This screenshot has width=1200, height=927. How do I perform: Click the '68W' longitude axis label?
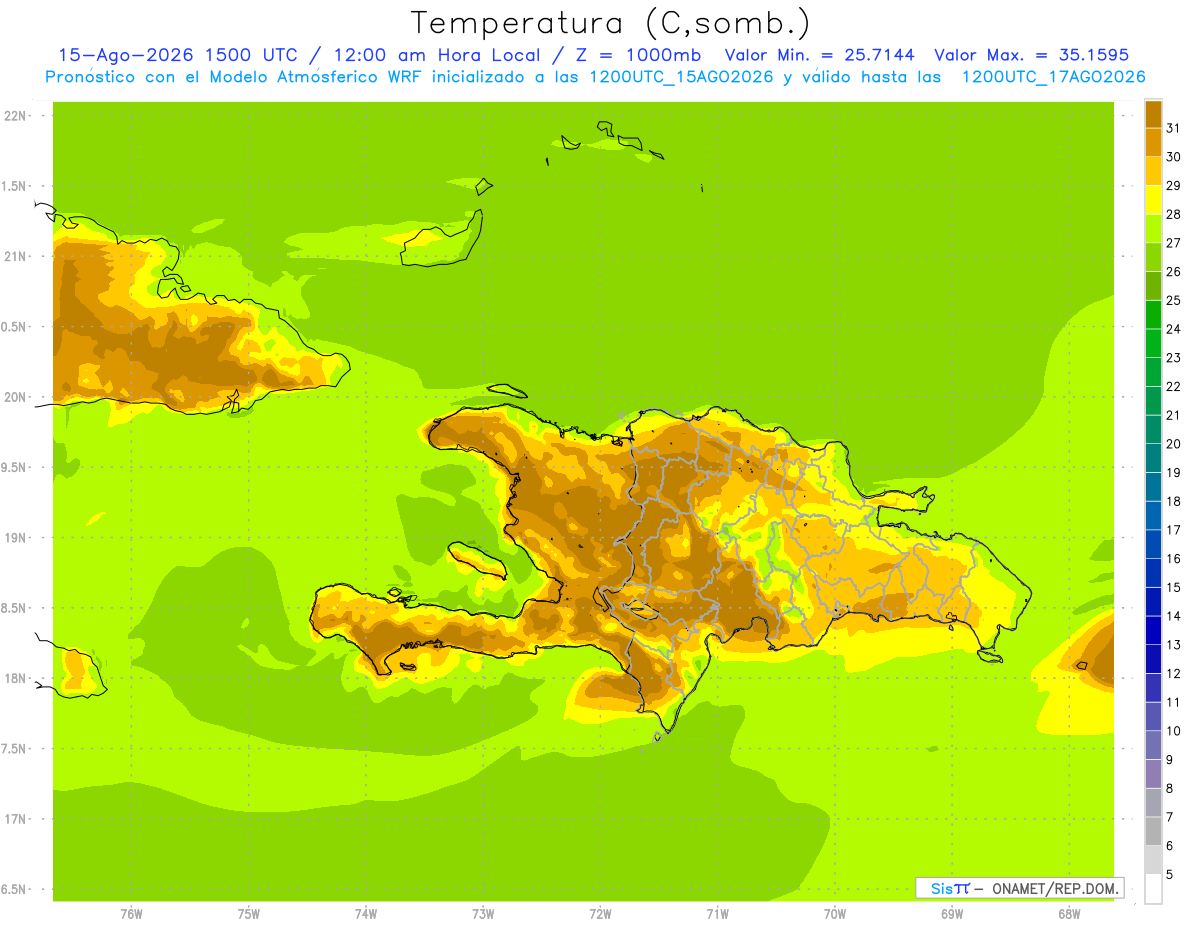click(1069, 914)
